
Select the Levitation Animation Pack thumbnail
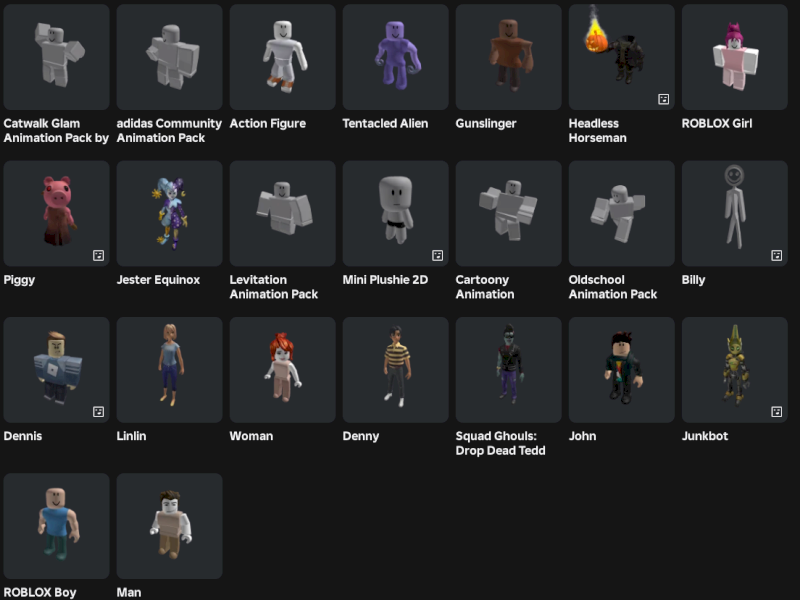click(x=283, y=213)
